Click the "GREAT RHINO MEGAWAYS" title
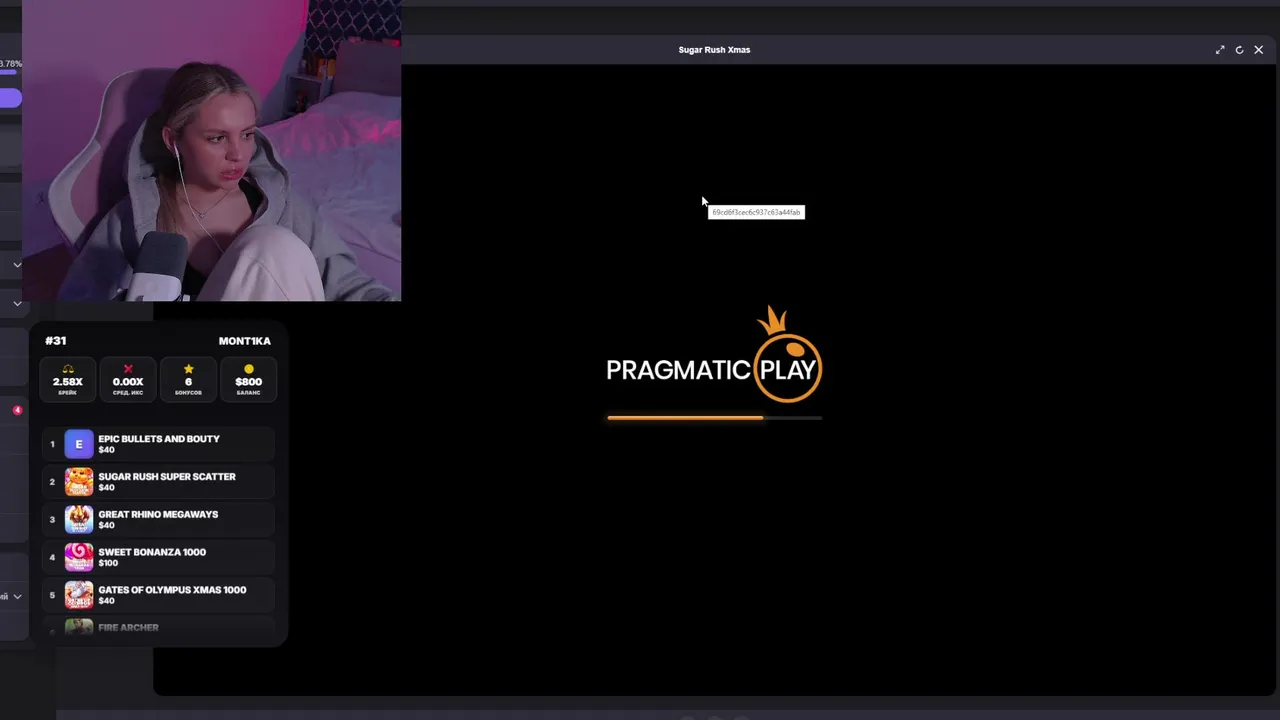Viewport: 1280px width, 720px height. (x=158, y=514)
